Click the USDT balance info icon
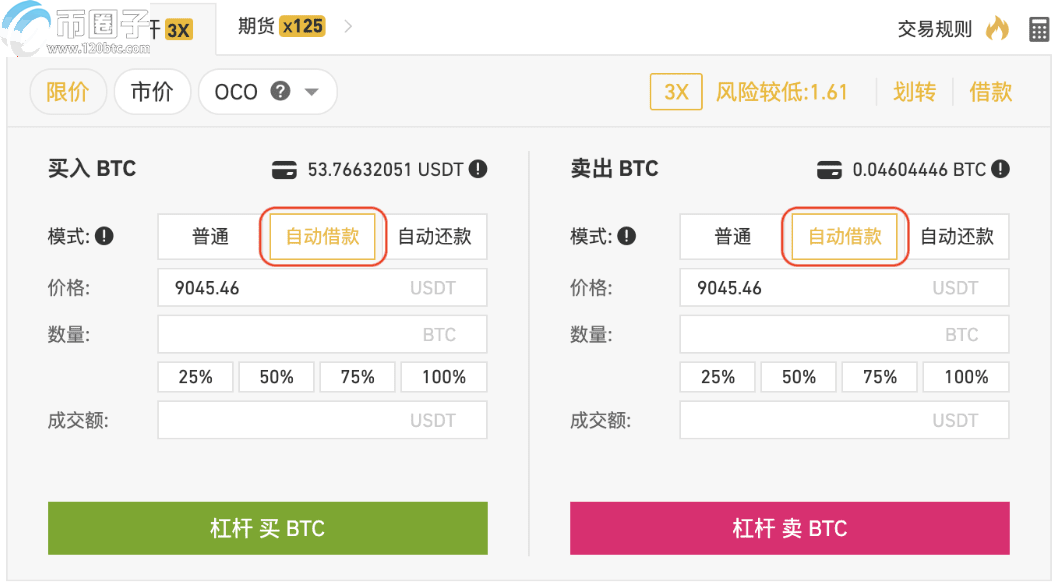1054x583 pixels. pyautogui.click(x=478, y=169)
